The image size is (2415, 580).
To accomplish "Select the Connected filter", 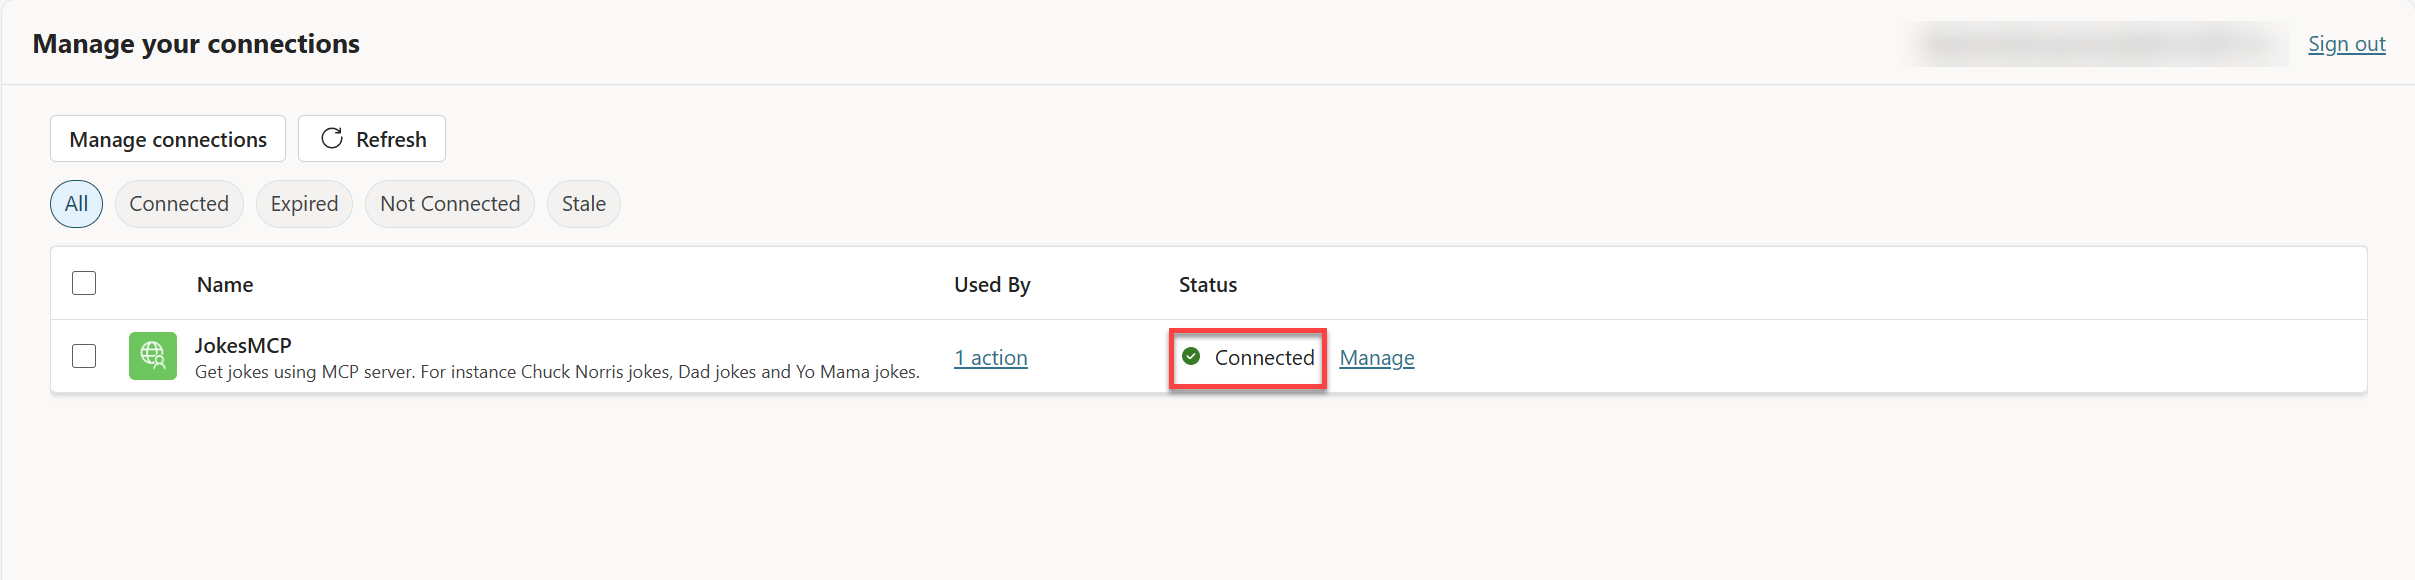I will pos(179,203).
